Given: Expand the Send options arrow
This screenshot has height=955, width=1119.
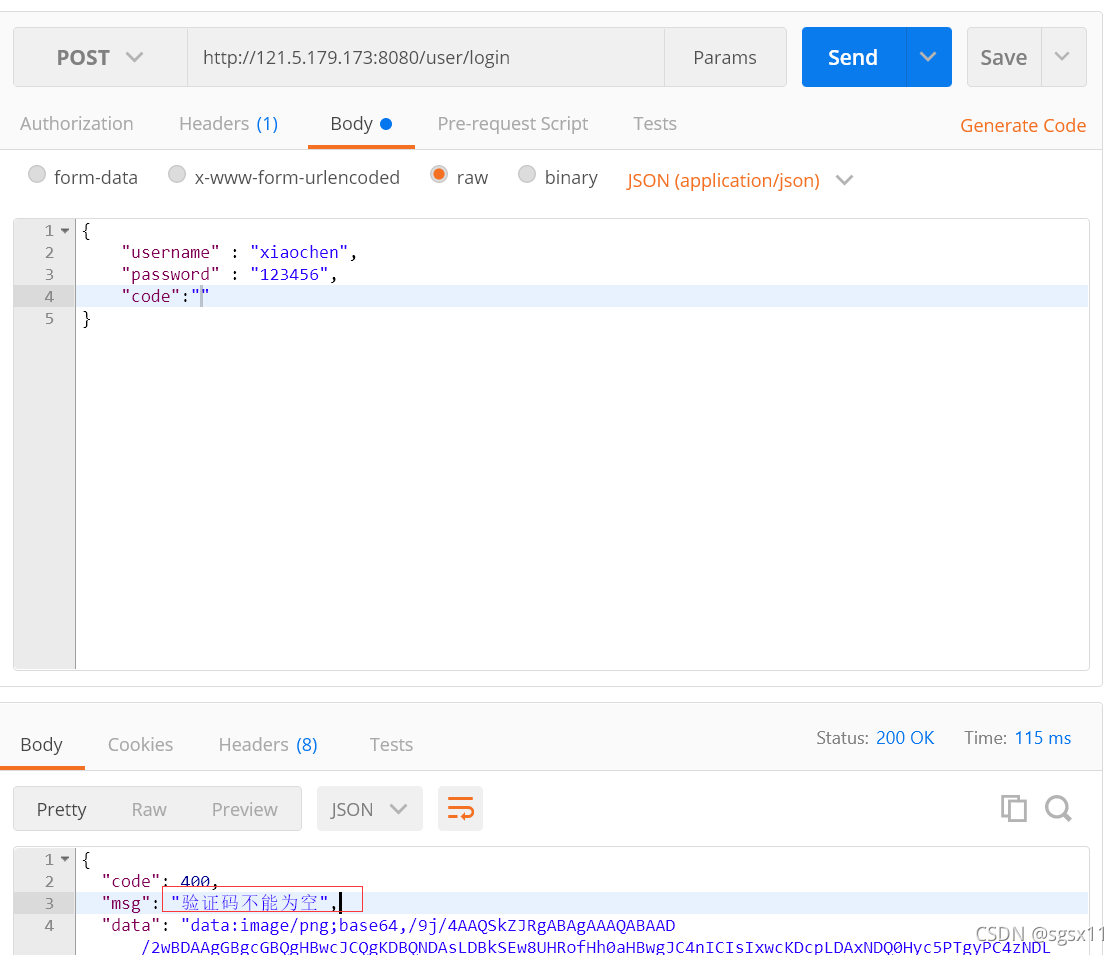Looking at the screenshot, I should [928, 57].
